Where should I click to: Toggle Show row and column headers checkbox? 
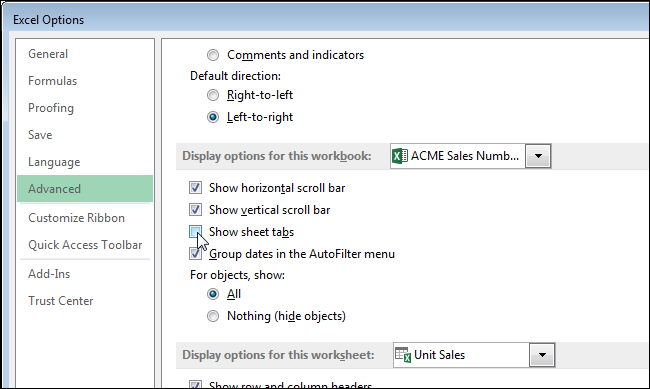coord(195,384)
